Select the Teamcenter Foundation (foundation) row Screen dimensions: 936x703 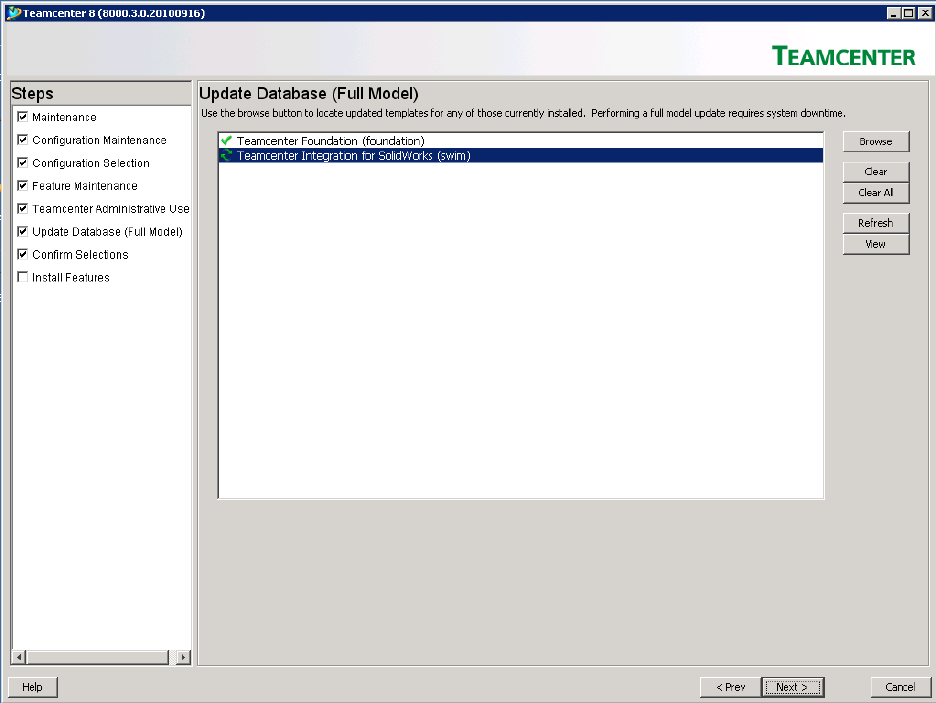point(521,141)
